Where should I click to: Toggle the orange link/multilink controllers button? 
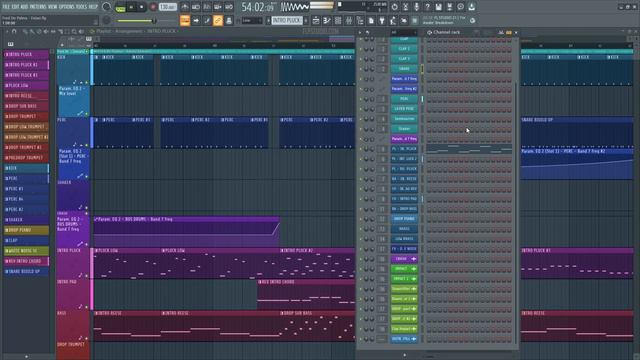[x=218, y=20]
